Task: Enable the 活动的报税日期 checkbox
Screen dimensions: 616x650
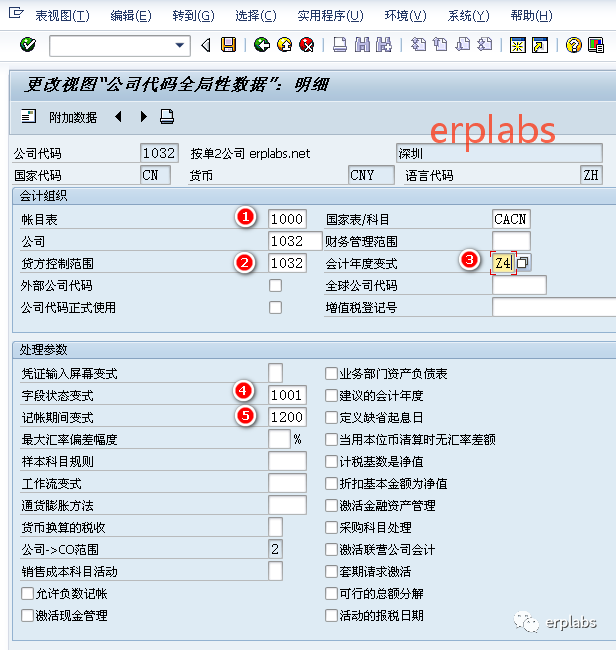Action: 331,615
